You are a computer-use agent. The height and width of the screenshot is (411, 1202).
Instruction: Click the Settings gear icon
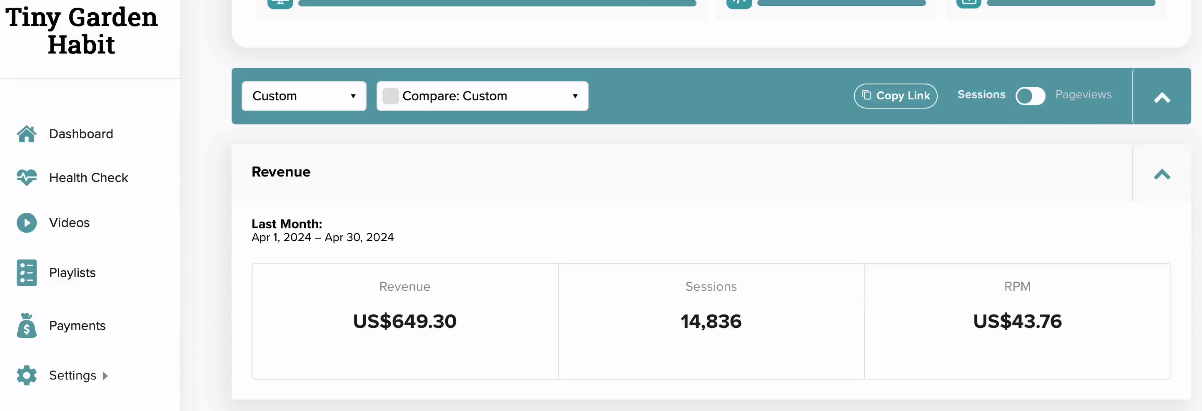tap(27, 375)
